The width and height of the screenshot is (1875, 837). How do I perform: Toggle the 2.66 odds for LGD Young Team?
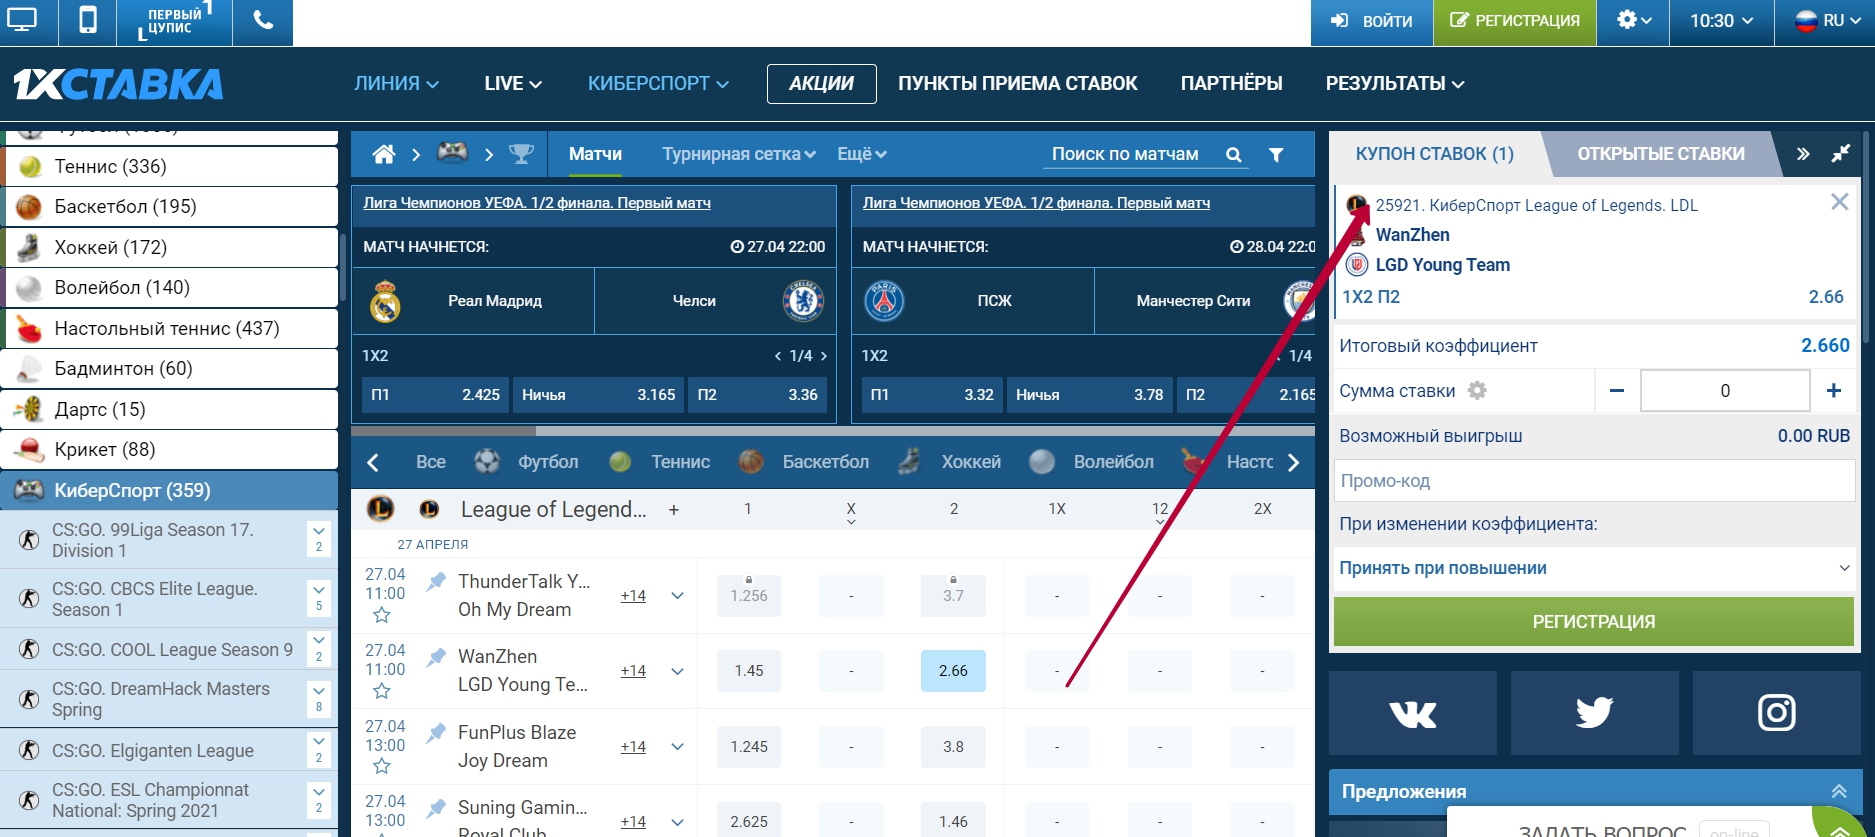[952, 671]
